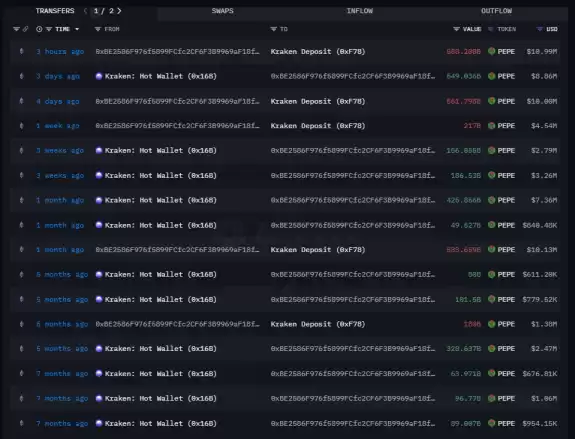Image resolution: width=575 pixels, height=439 pixels.
Task: Click PEPE token icon in $10.13M row
Action: pyautogui.click(x=492, y=249)
